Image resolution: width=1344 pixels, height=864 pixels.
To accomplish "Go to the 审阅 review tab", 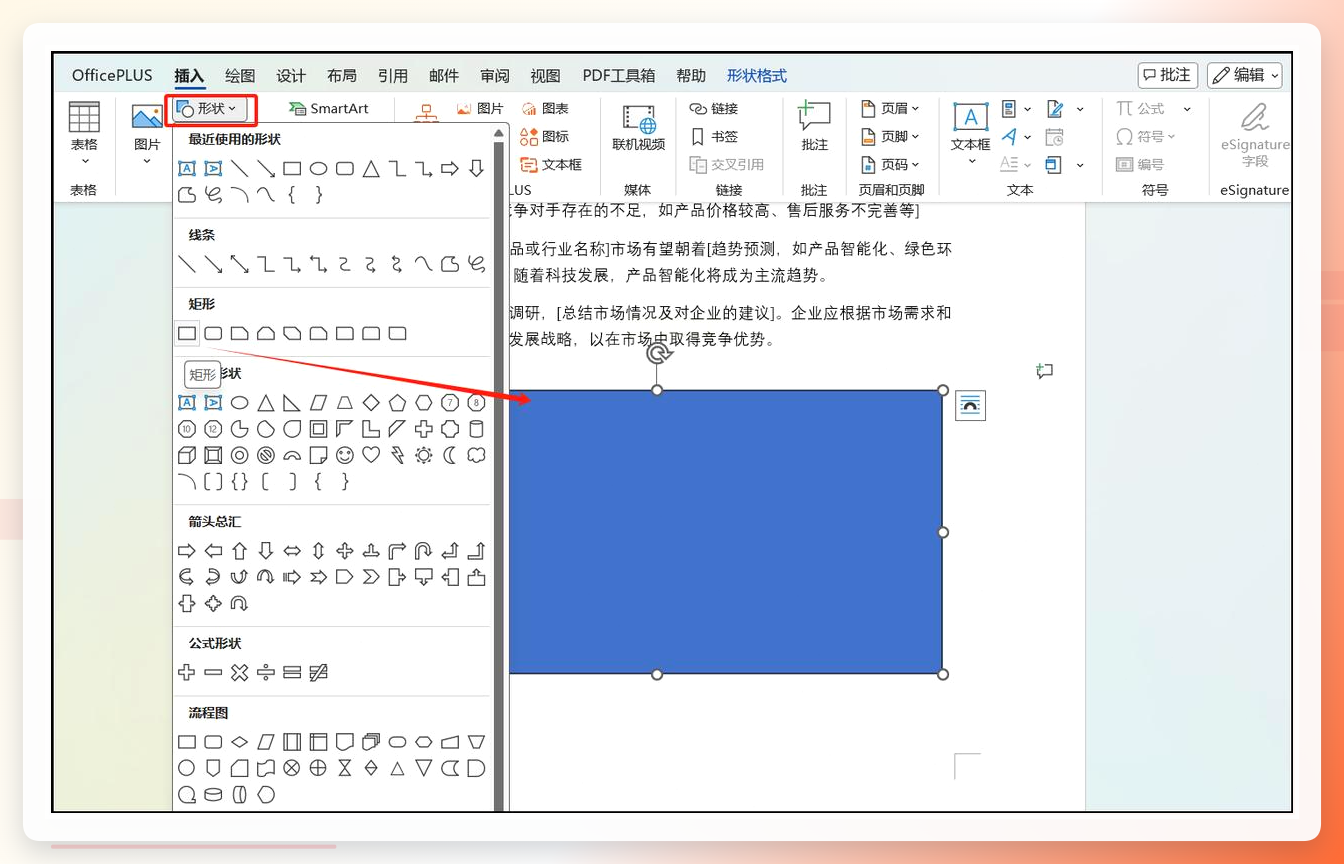I will pyautogui.click(x=495, y=76).
